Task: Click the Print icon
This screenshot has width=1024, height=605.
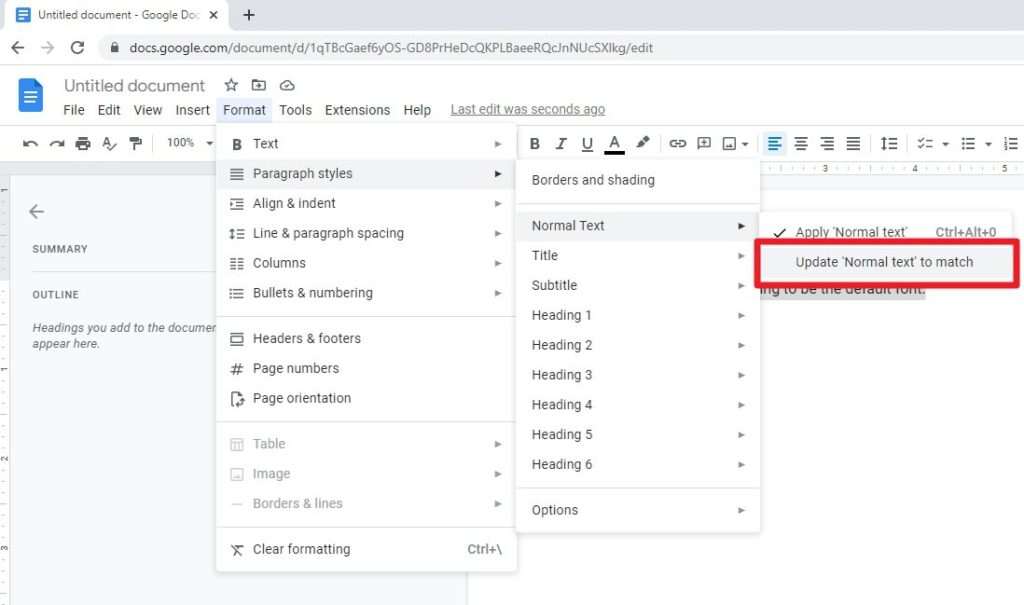Action: point(84,143)
